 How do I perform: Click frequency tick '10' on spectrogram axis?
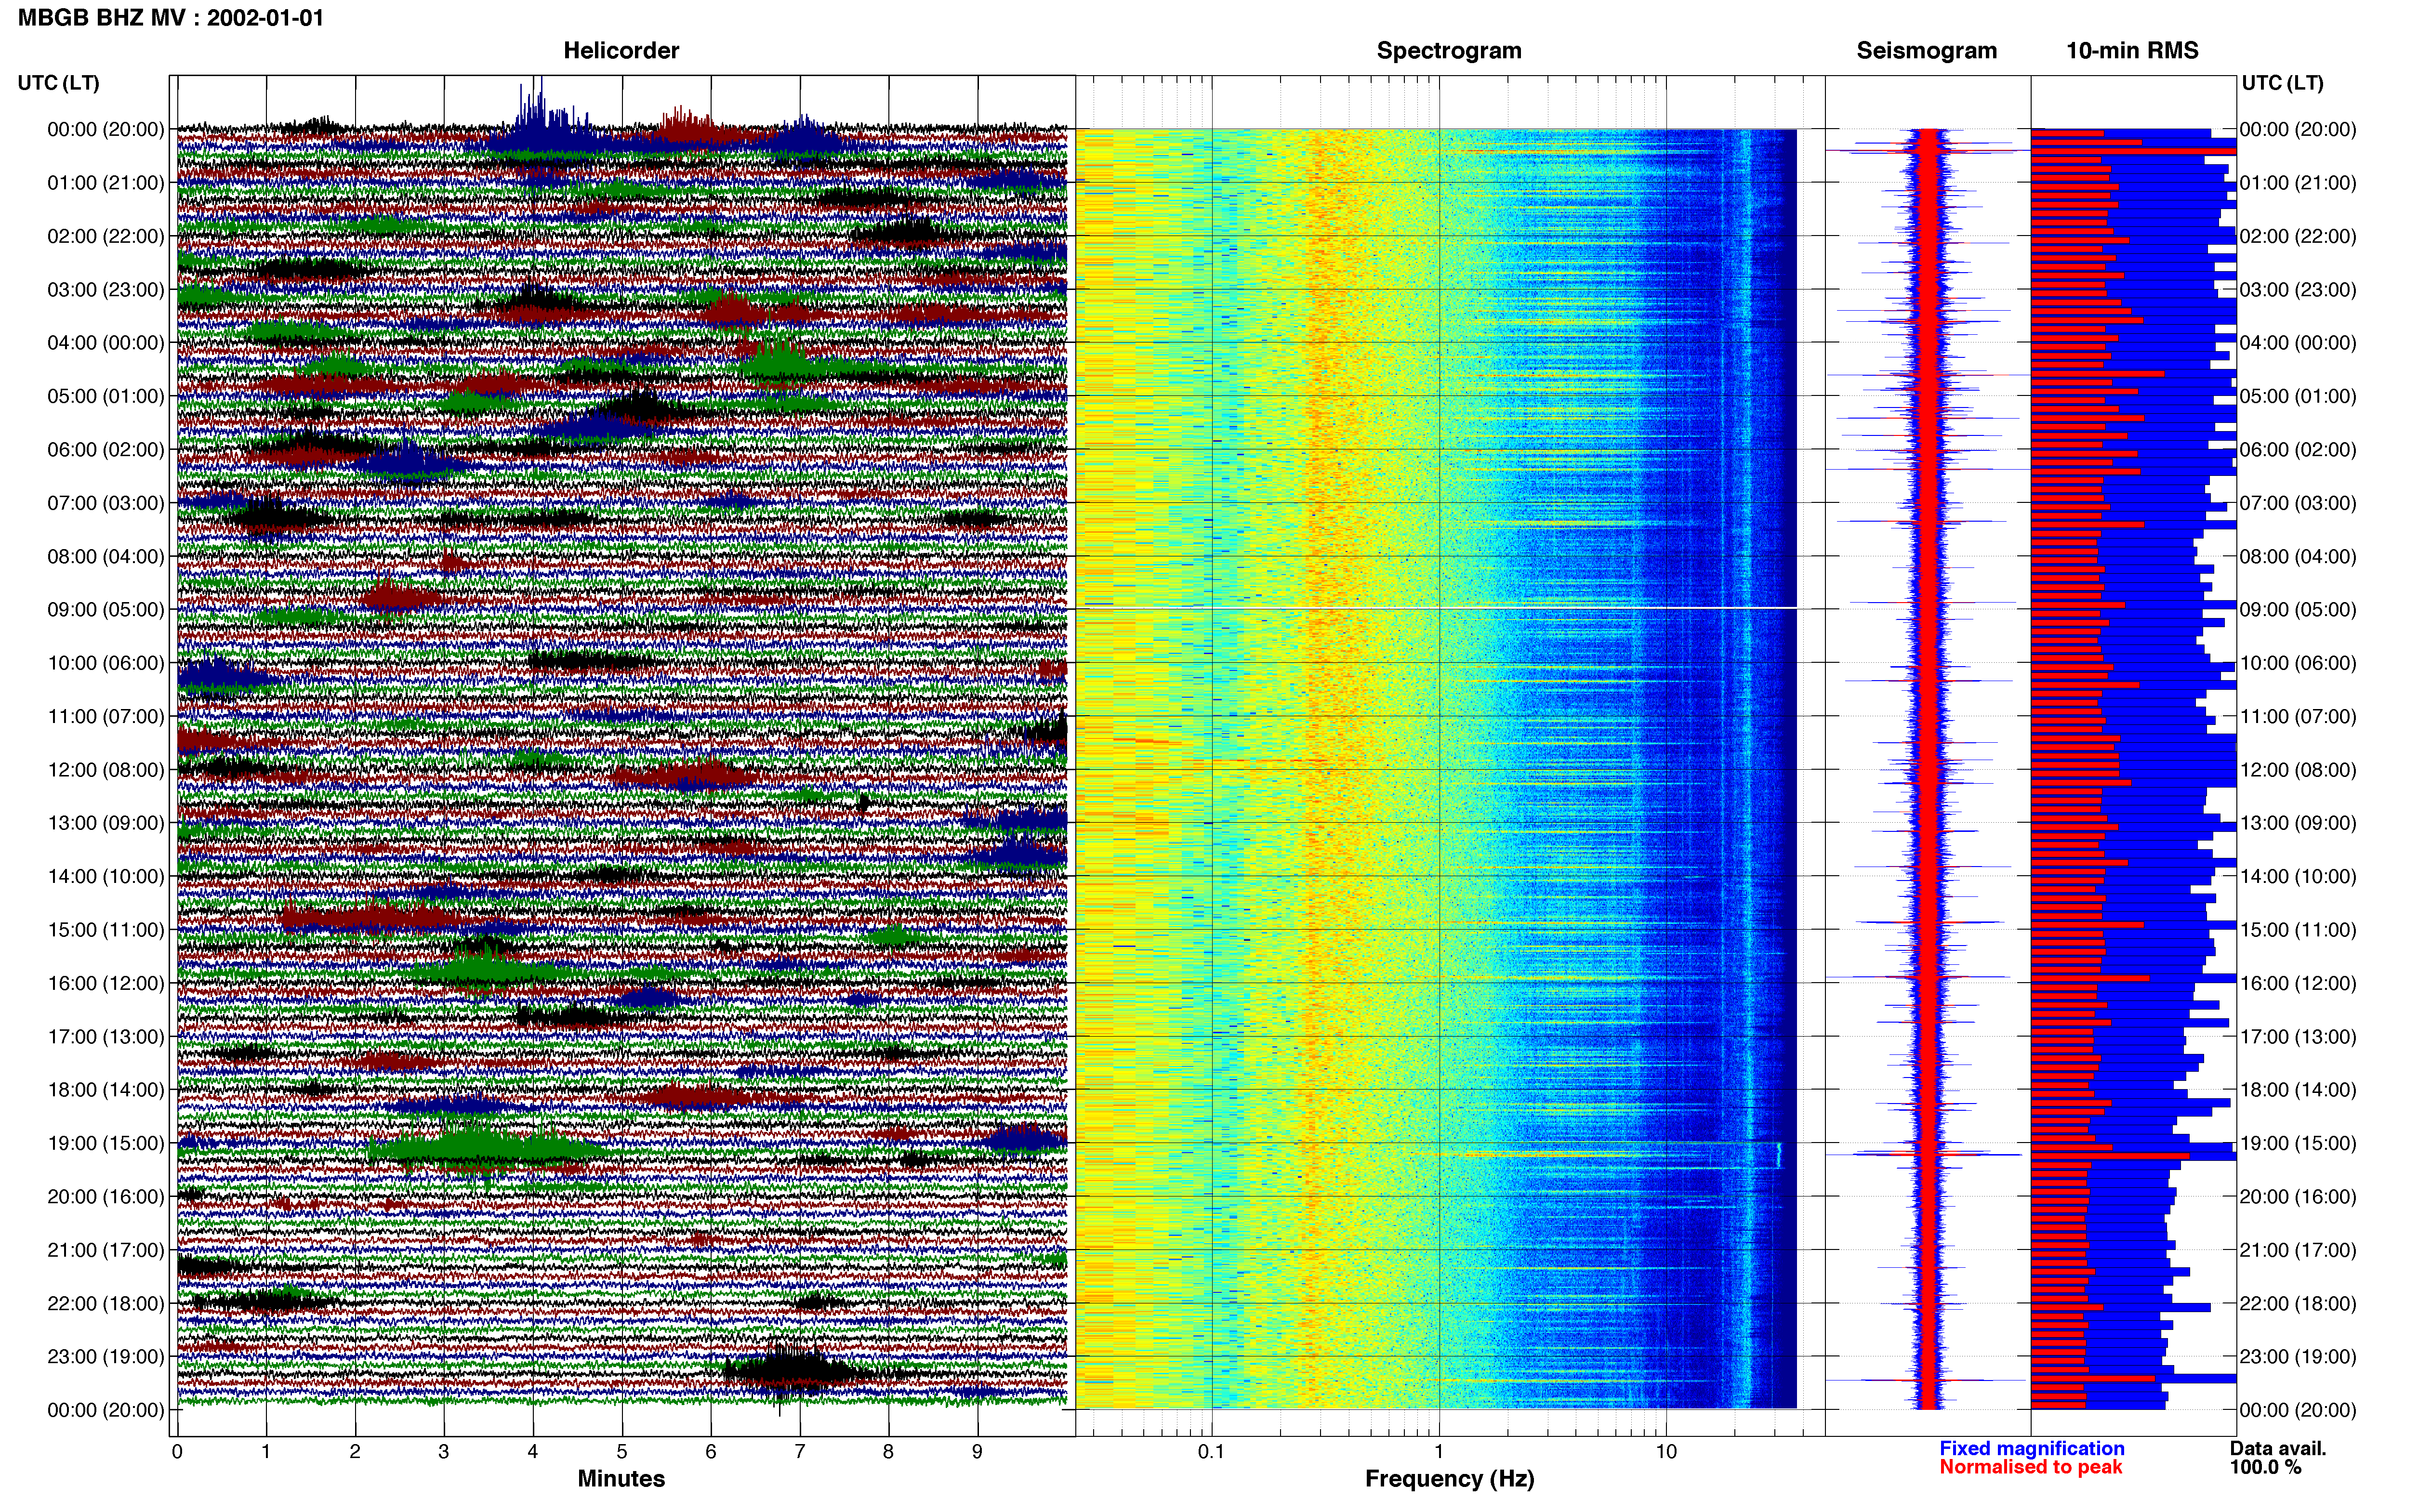[x=1666, y=1452]
